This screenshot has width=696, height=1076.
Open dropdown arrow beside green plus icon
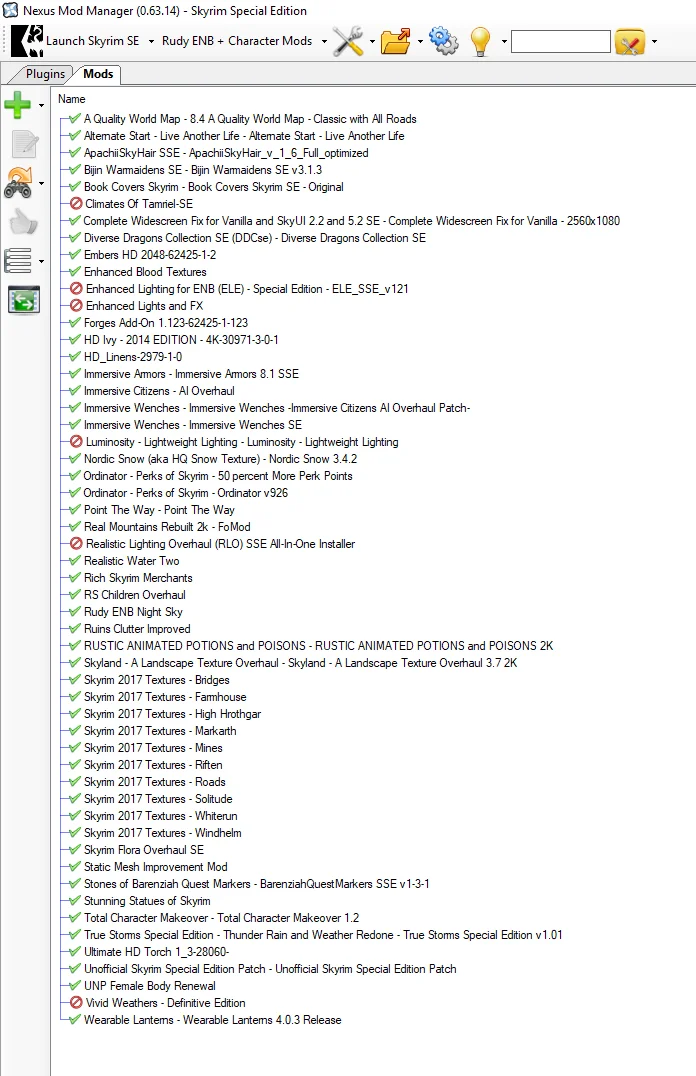tap(41, 106)
